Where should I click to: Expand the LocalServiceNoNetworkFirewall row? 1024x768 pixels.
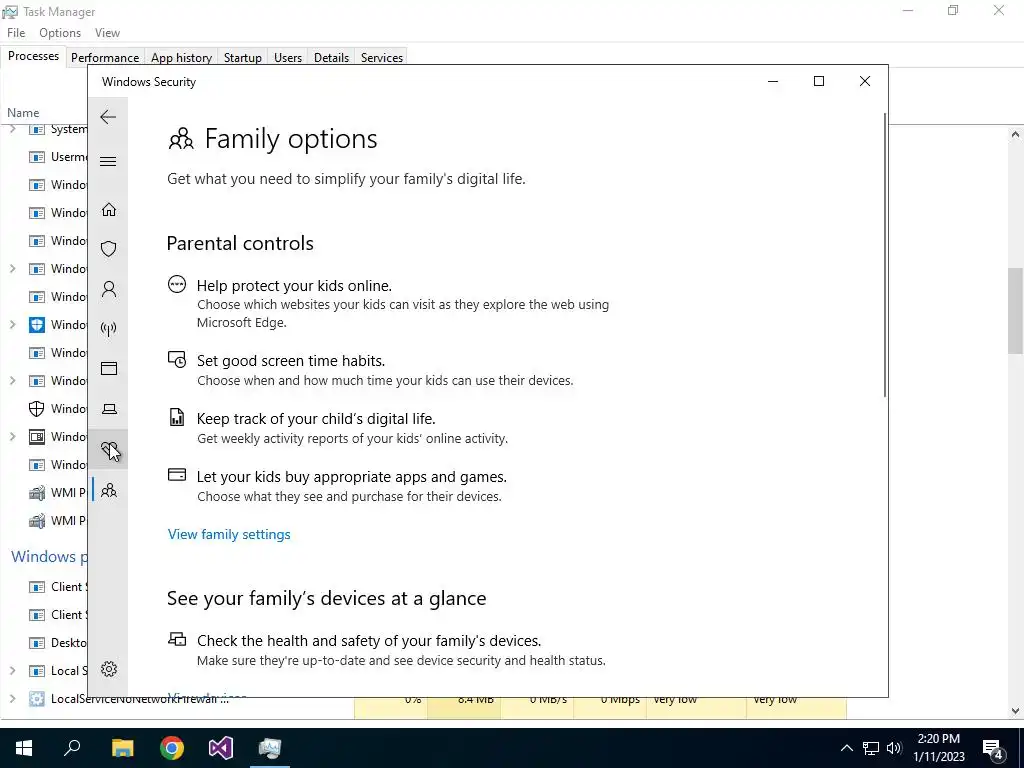[12, 699]
